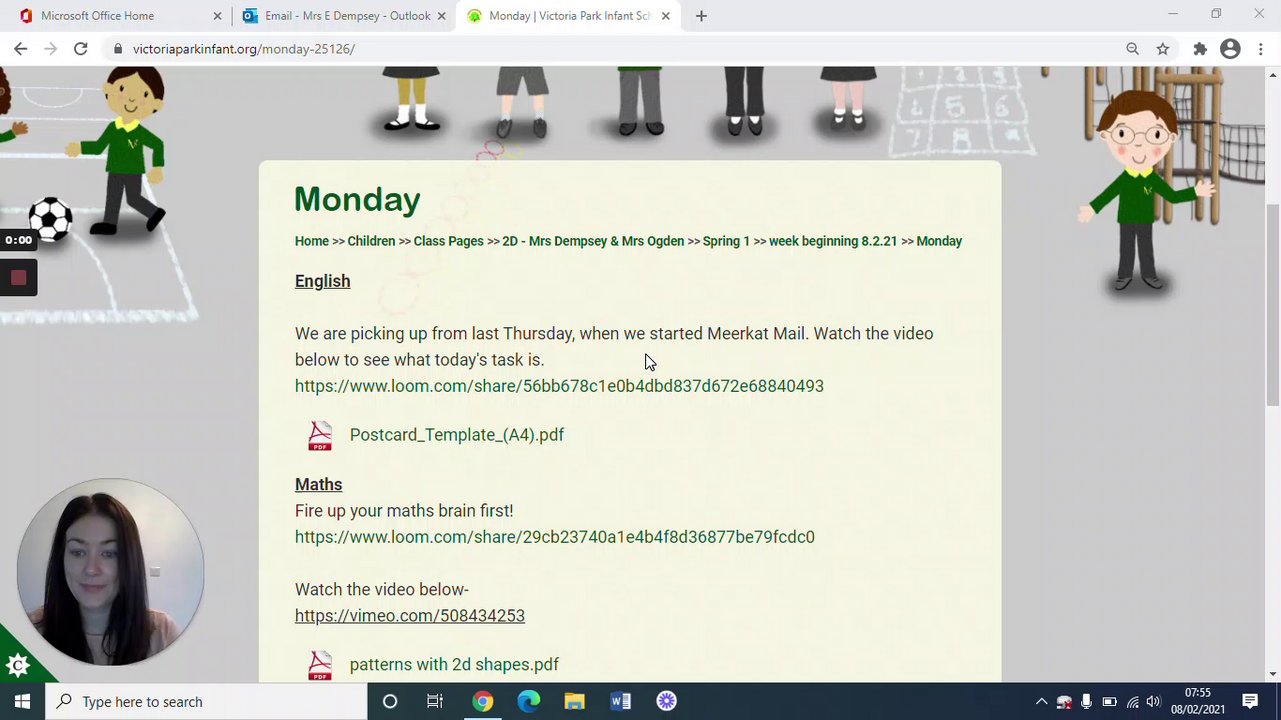Open Postcard_Template_(A4).pdf link

(x=457, y=435)
